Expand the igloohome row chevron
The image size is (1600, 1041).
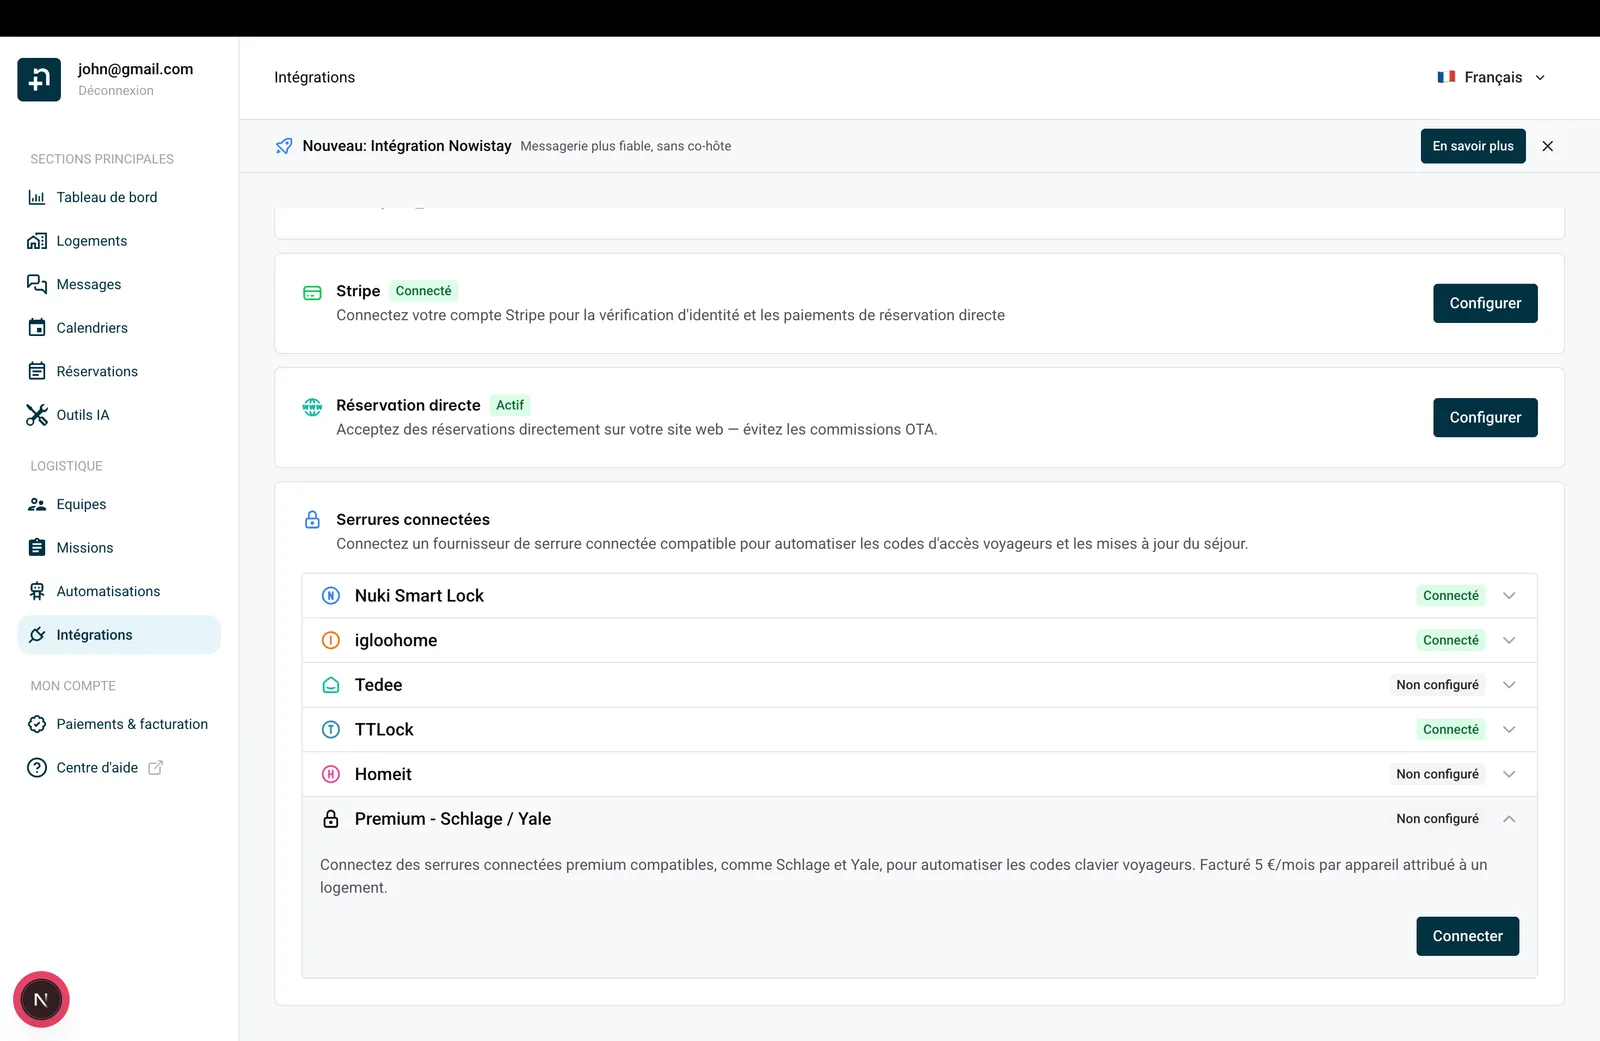[x=1509, y=640]
